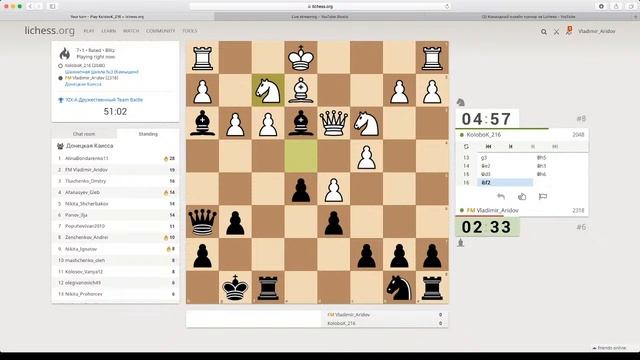Open KoloboK_216 profile in game info panel
Viewport: 640px width, 360px height.
pyautogui.click(x=85, y=65)
